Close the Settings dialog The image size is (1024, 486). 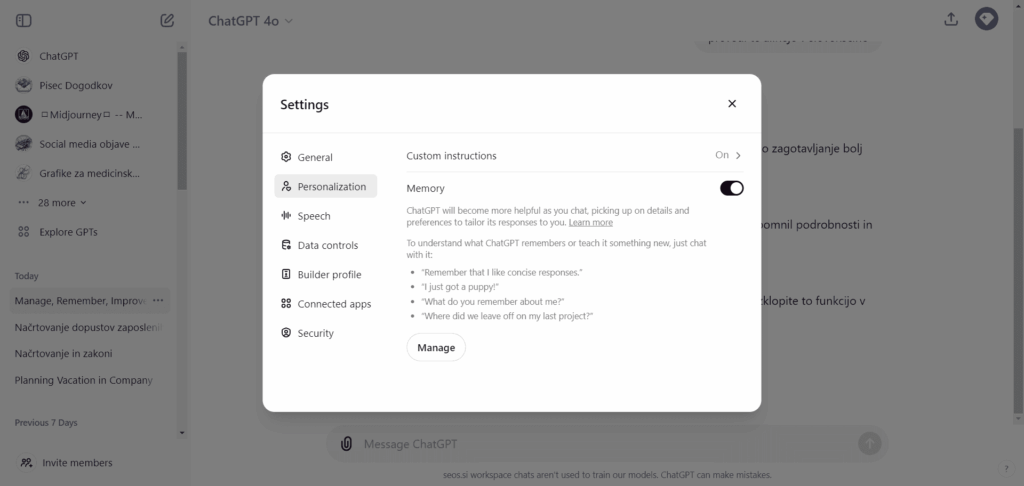(x=732, y=103)
